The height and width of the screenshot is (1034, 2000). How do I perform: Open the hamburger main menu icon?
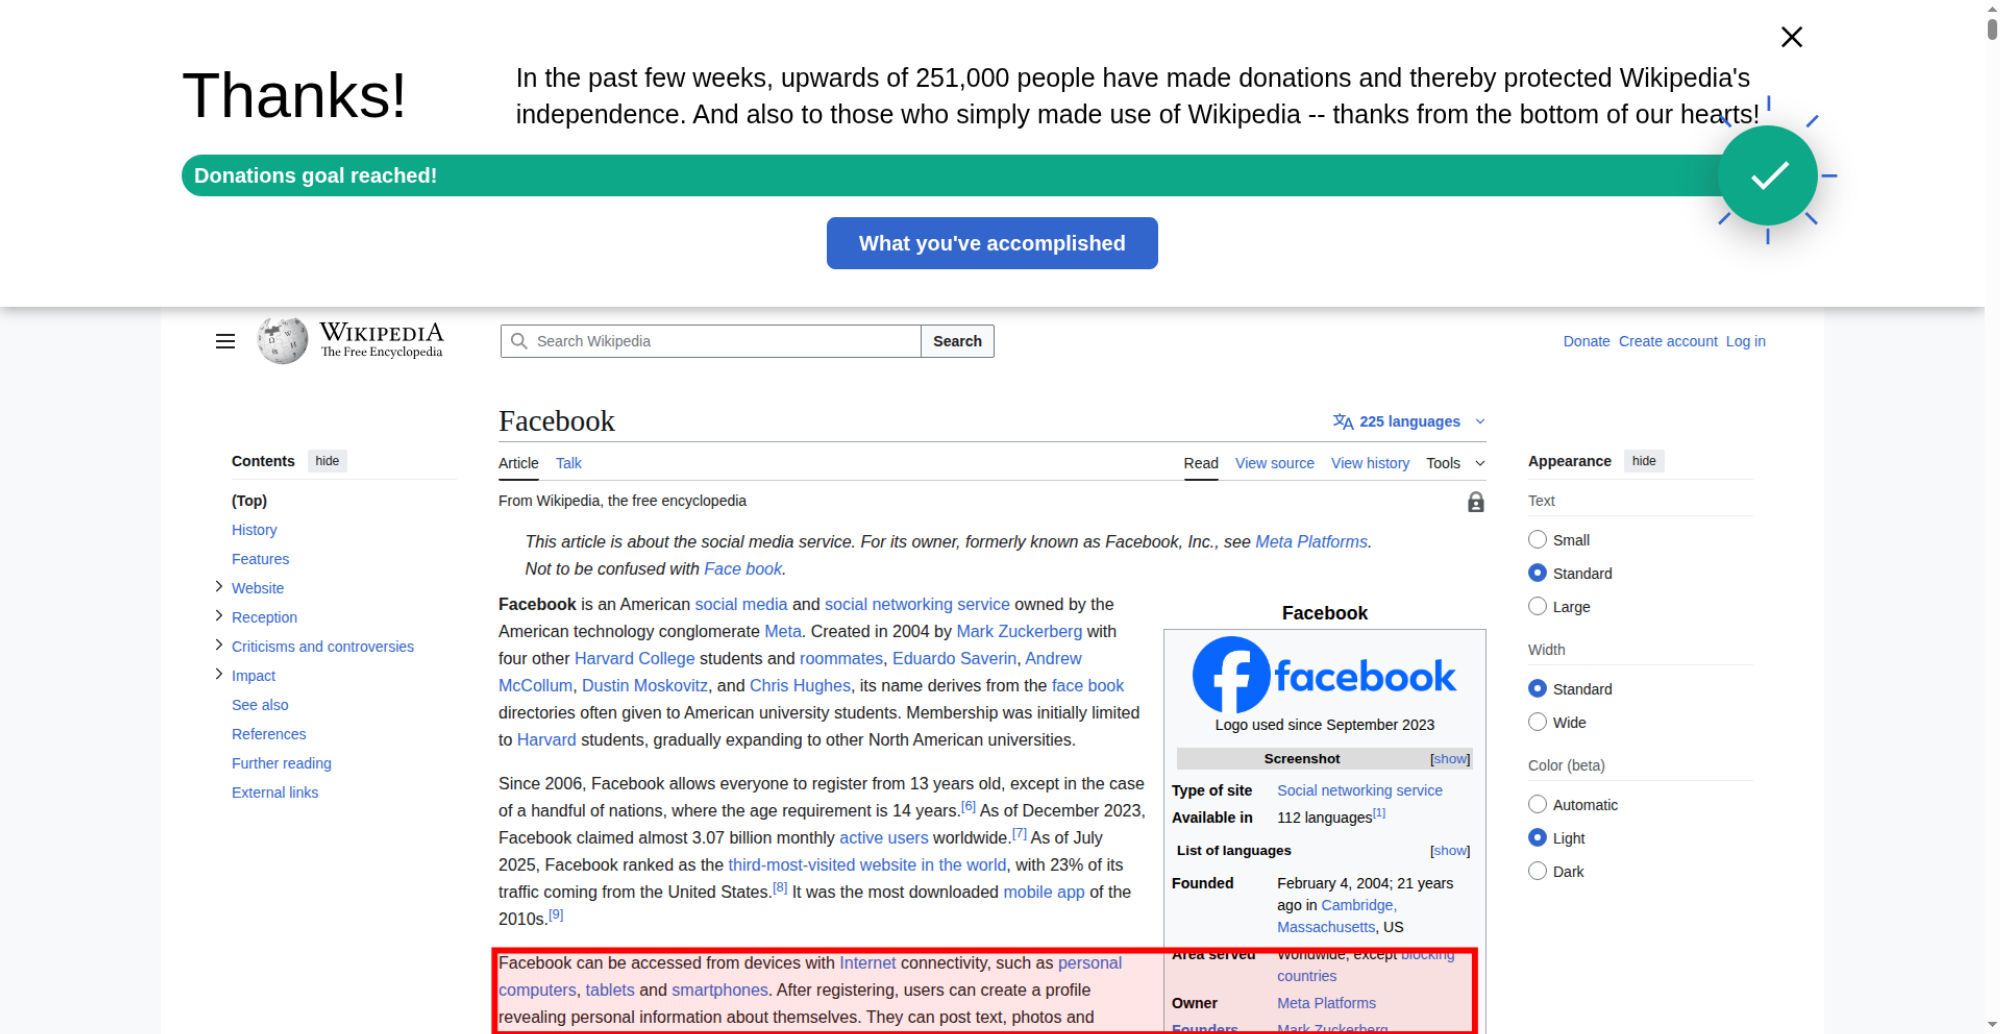pos(225,341)
